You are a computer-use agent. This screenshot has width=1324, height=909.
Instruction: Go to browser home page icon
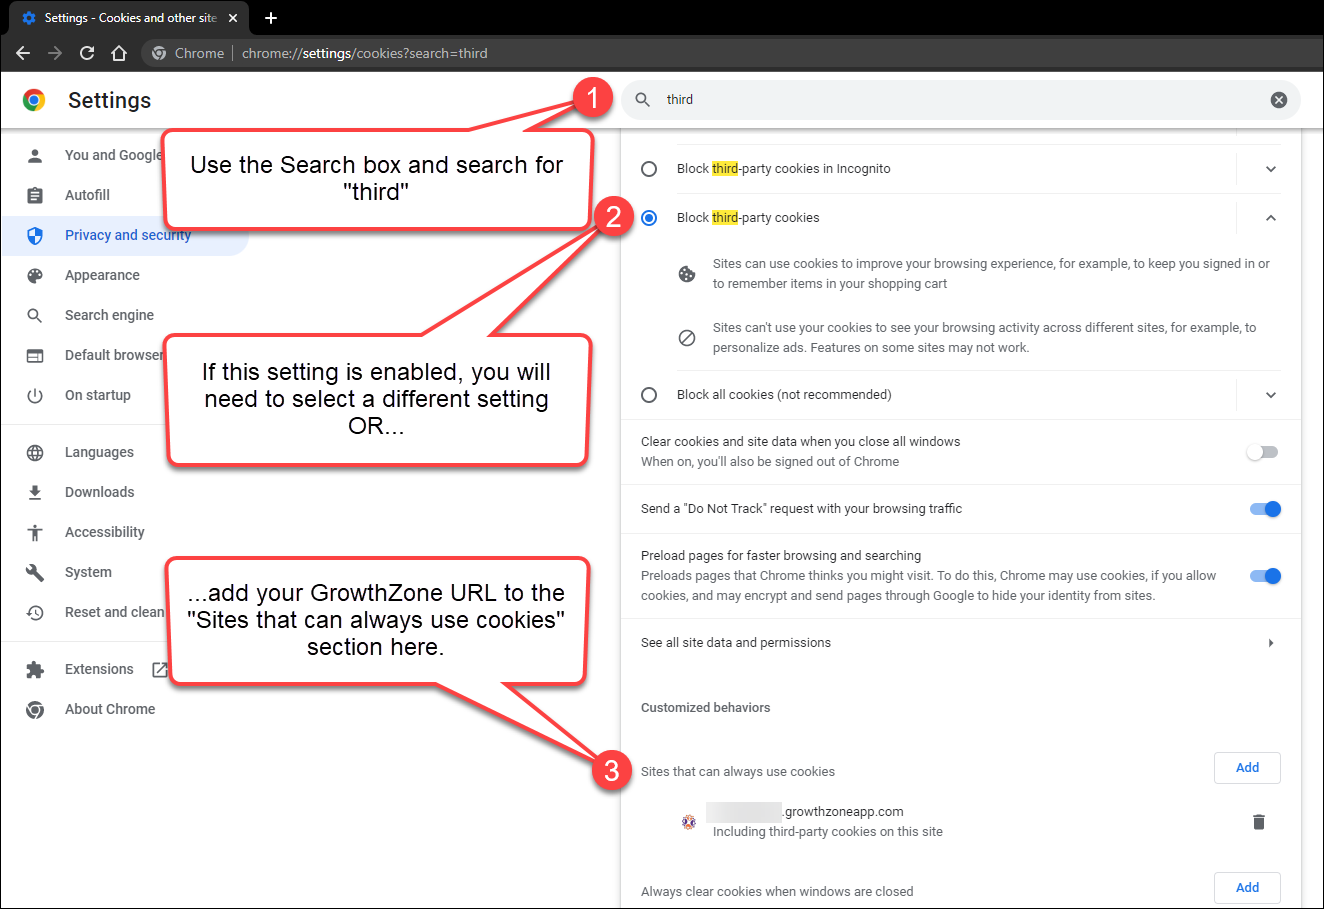click(x=119, y=53)
